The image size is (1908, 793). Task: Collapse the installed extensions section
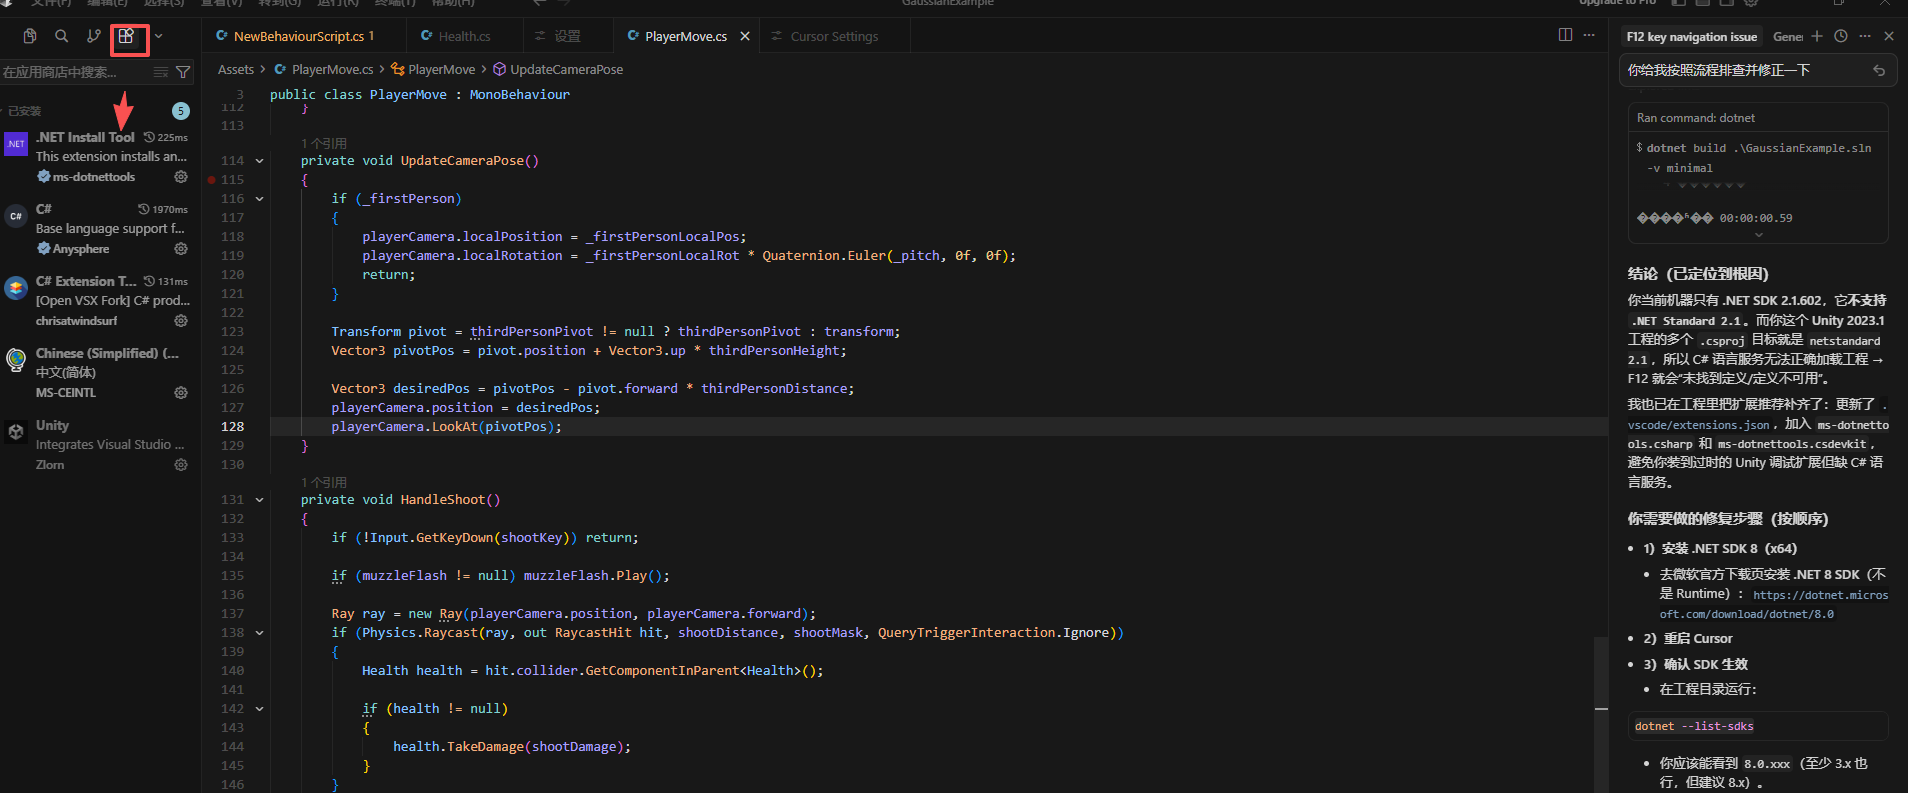coord(25,111)
